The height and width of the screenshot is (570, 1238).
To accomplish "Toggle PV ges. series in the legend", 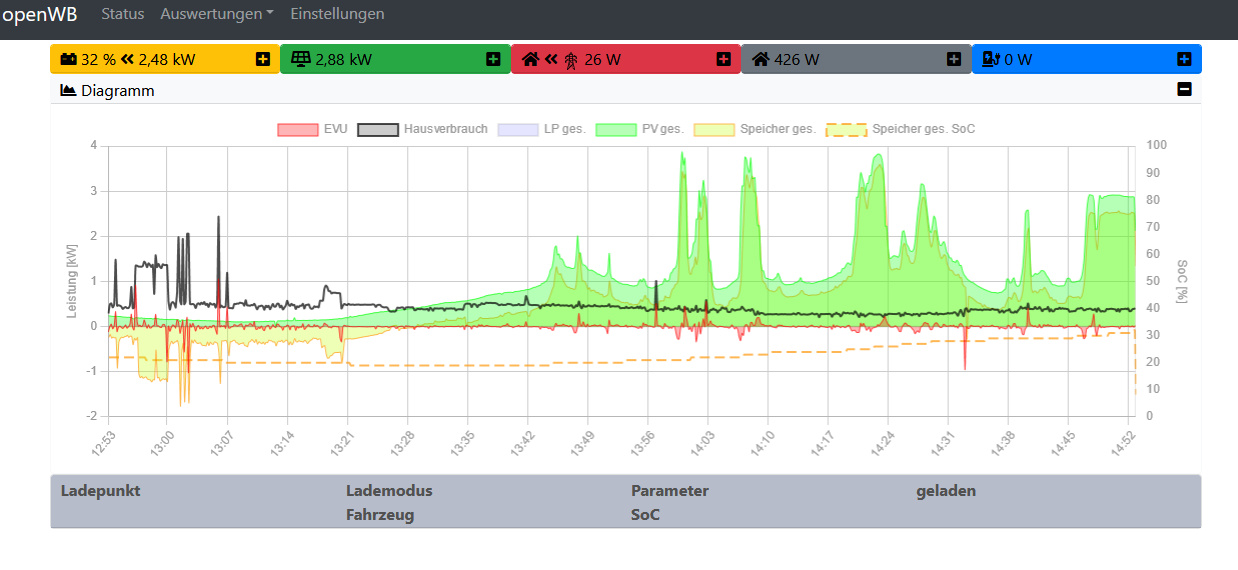I will [x=639, y=129].
